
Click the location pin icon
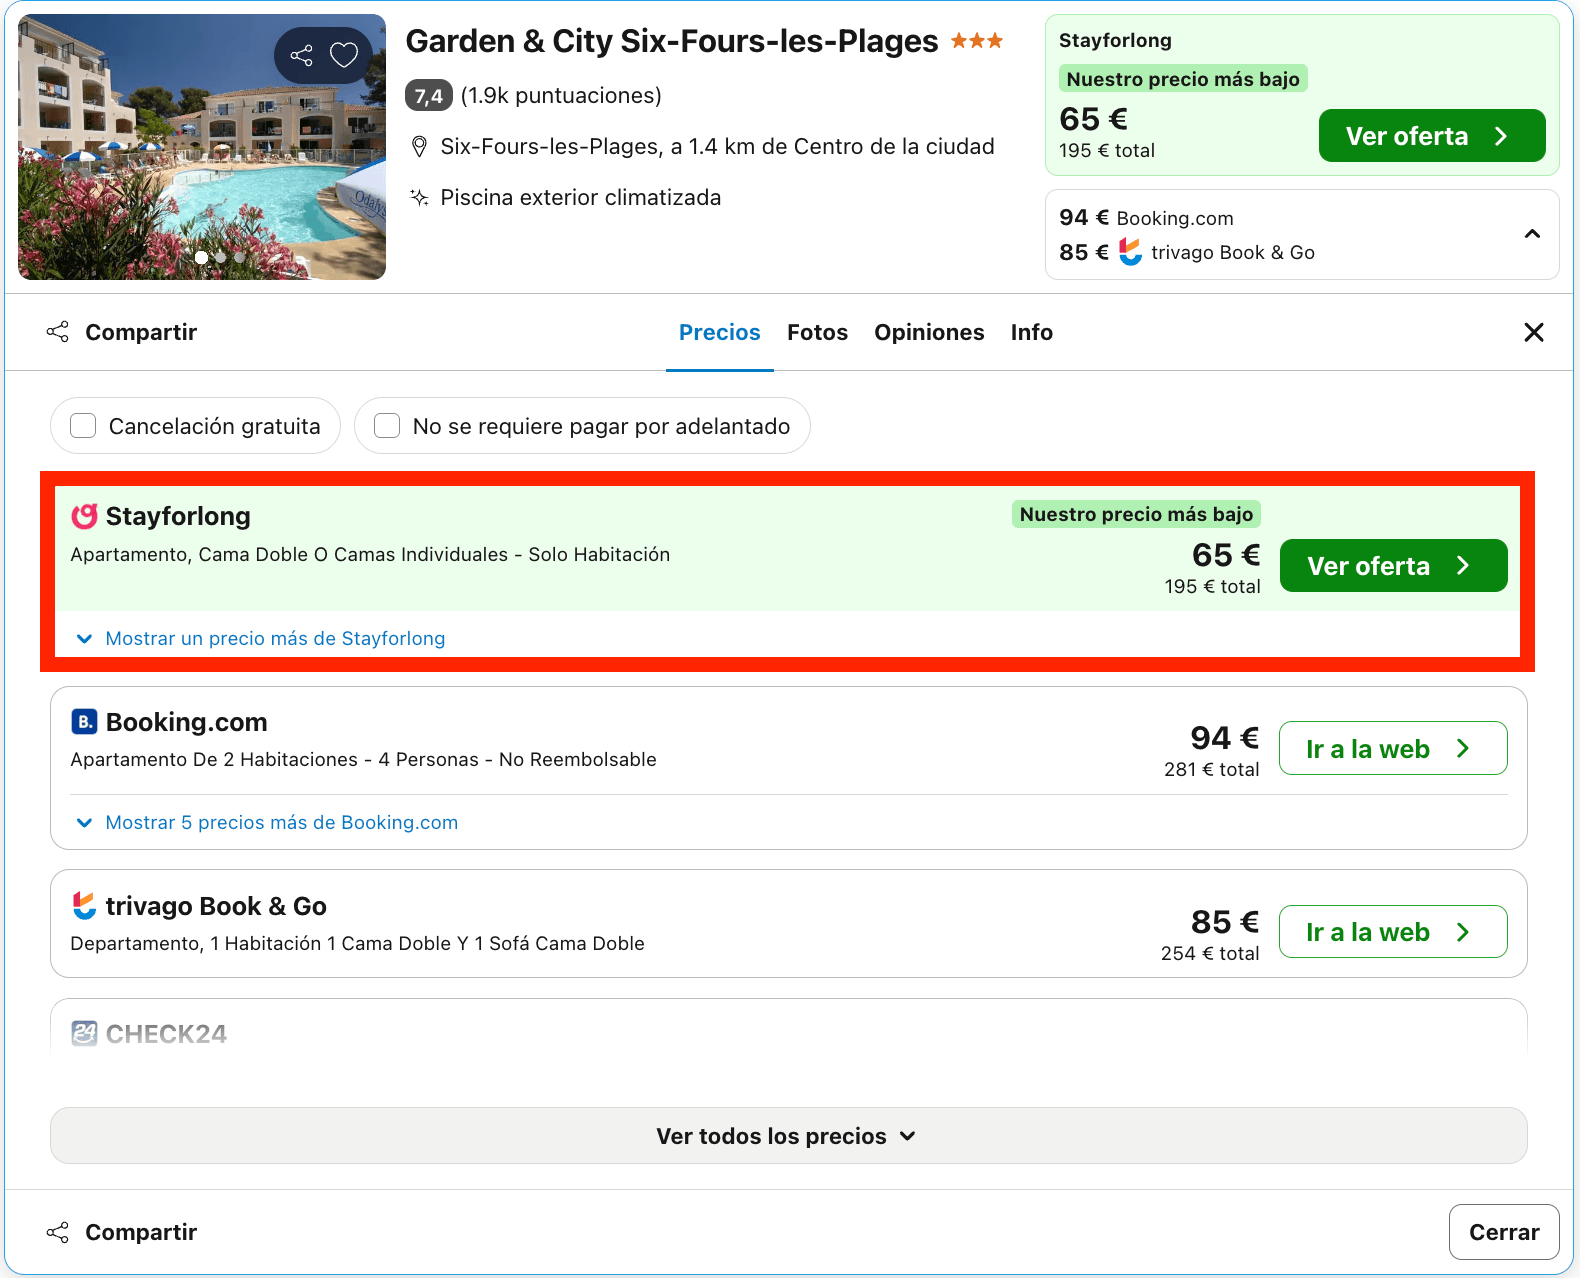coord(420,147)
